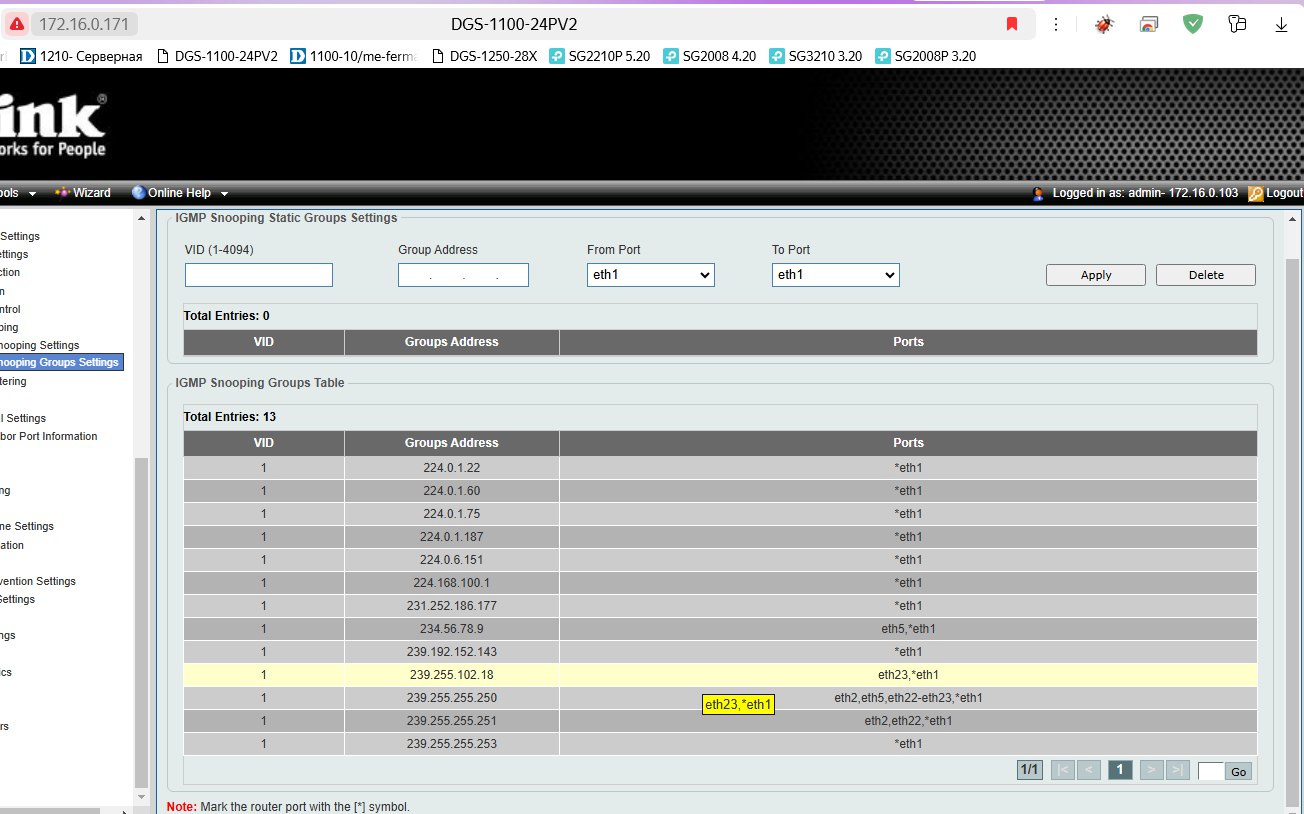Image resolution: width=1304 pixels, height=814 pixels.
Task: Open the 'bor Port Information' sidebar item
Action: click(49, 436)
